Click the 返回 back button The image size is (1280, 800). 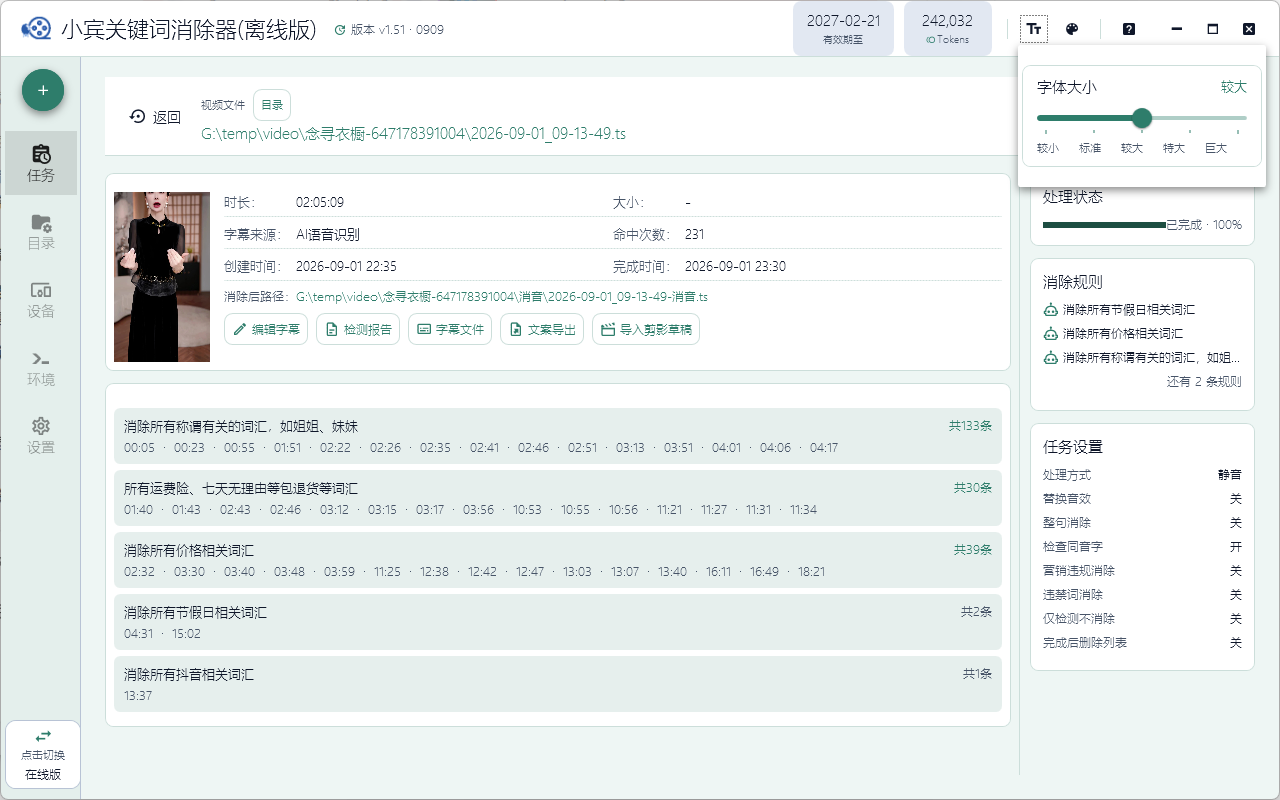tap(155, 117)
